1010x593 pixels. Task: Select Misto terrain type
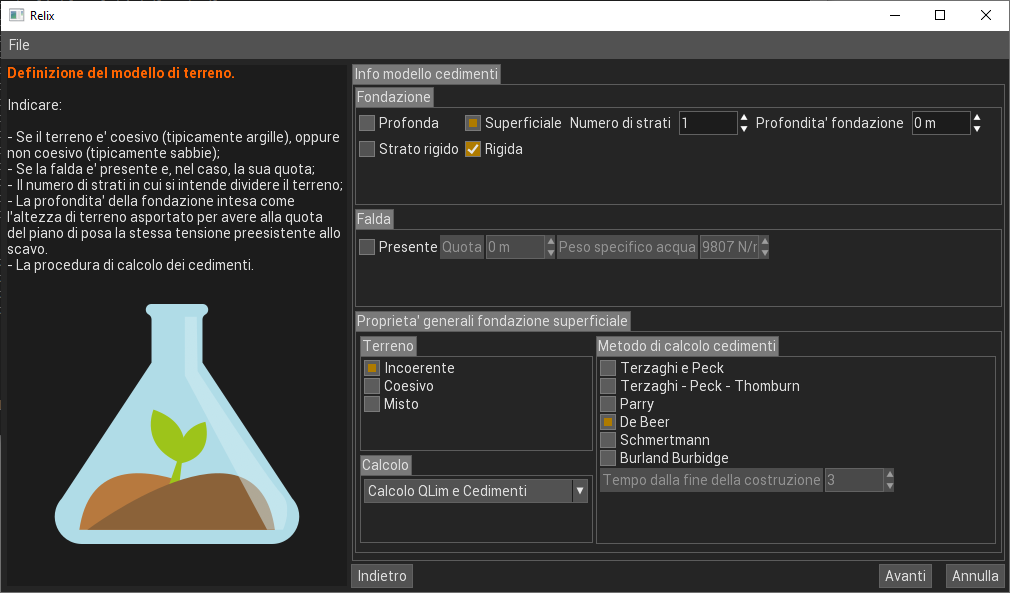tap(372, 404)
